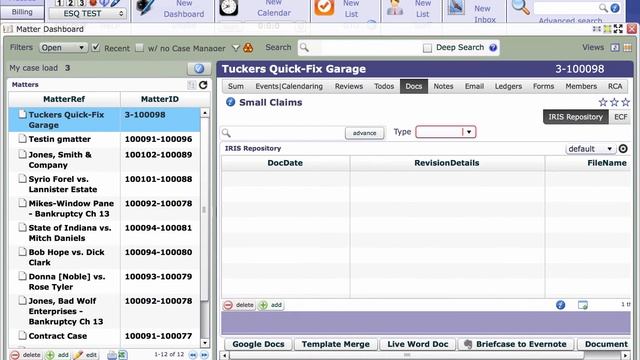
Task: Select Testin gmatter row
Action: coord(104,139)
